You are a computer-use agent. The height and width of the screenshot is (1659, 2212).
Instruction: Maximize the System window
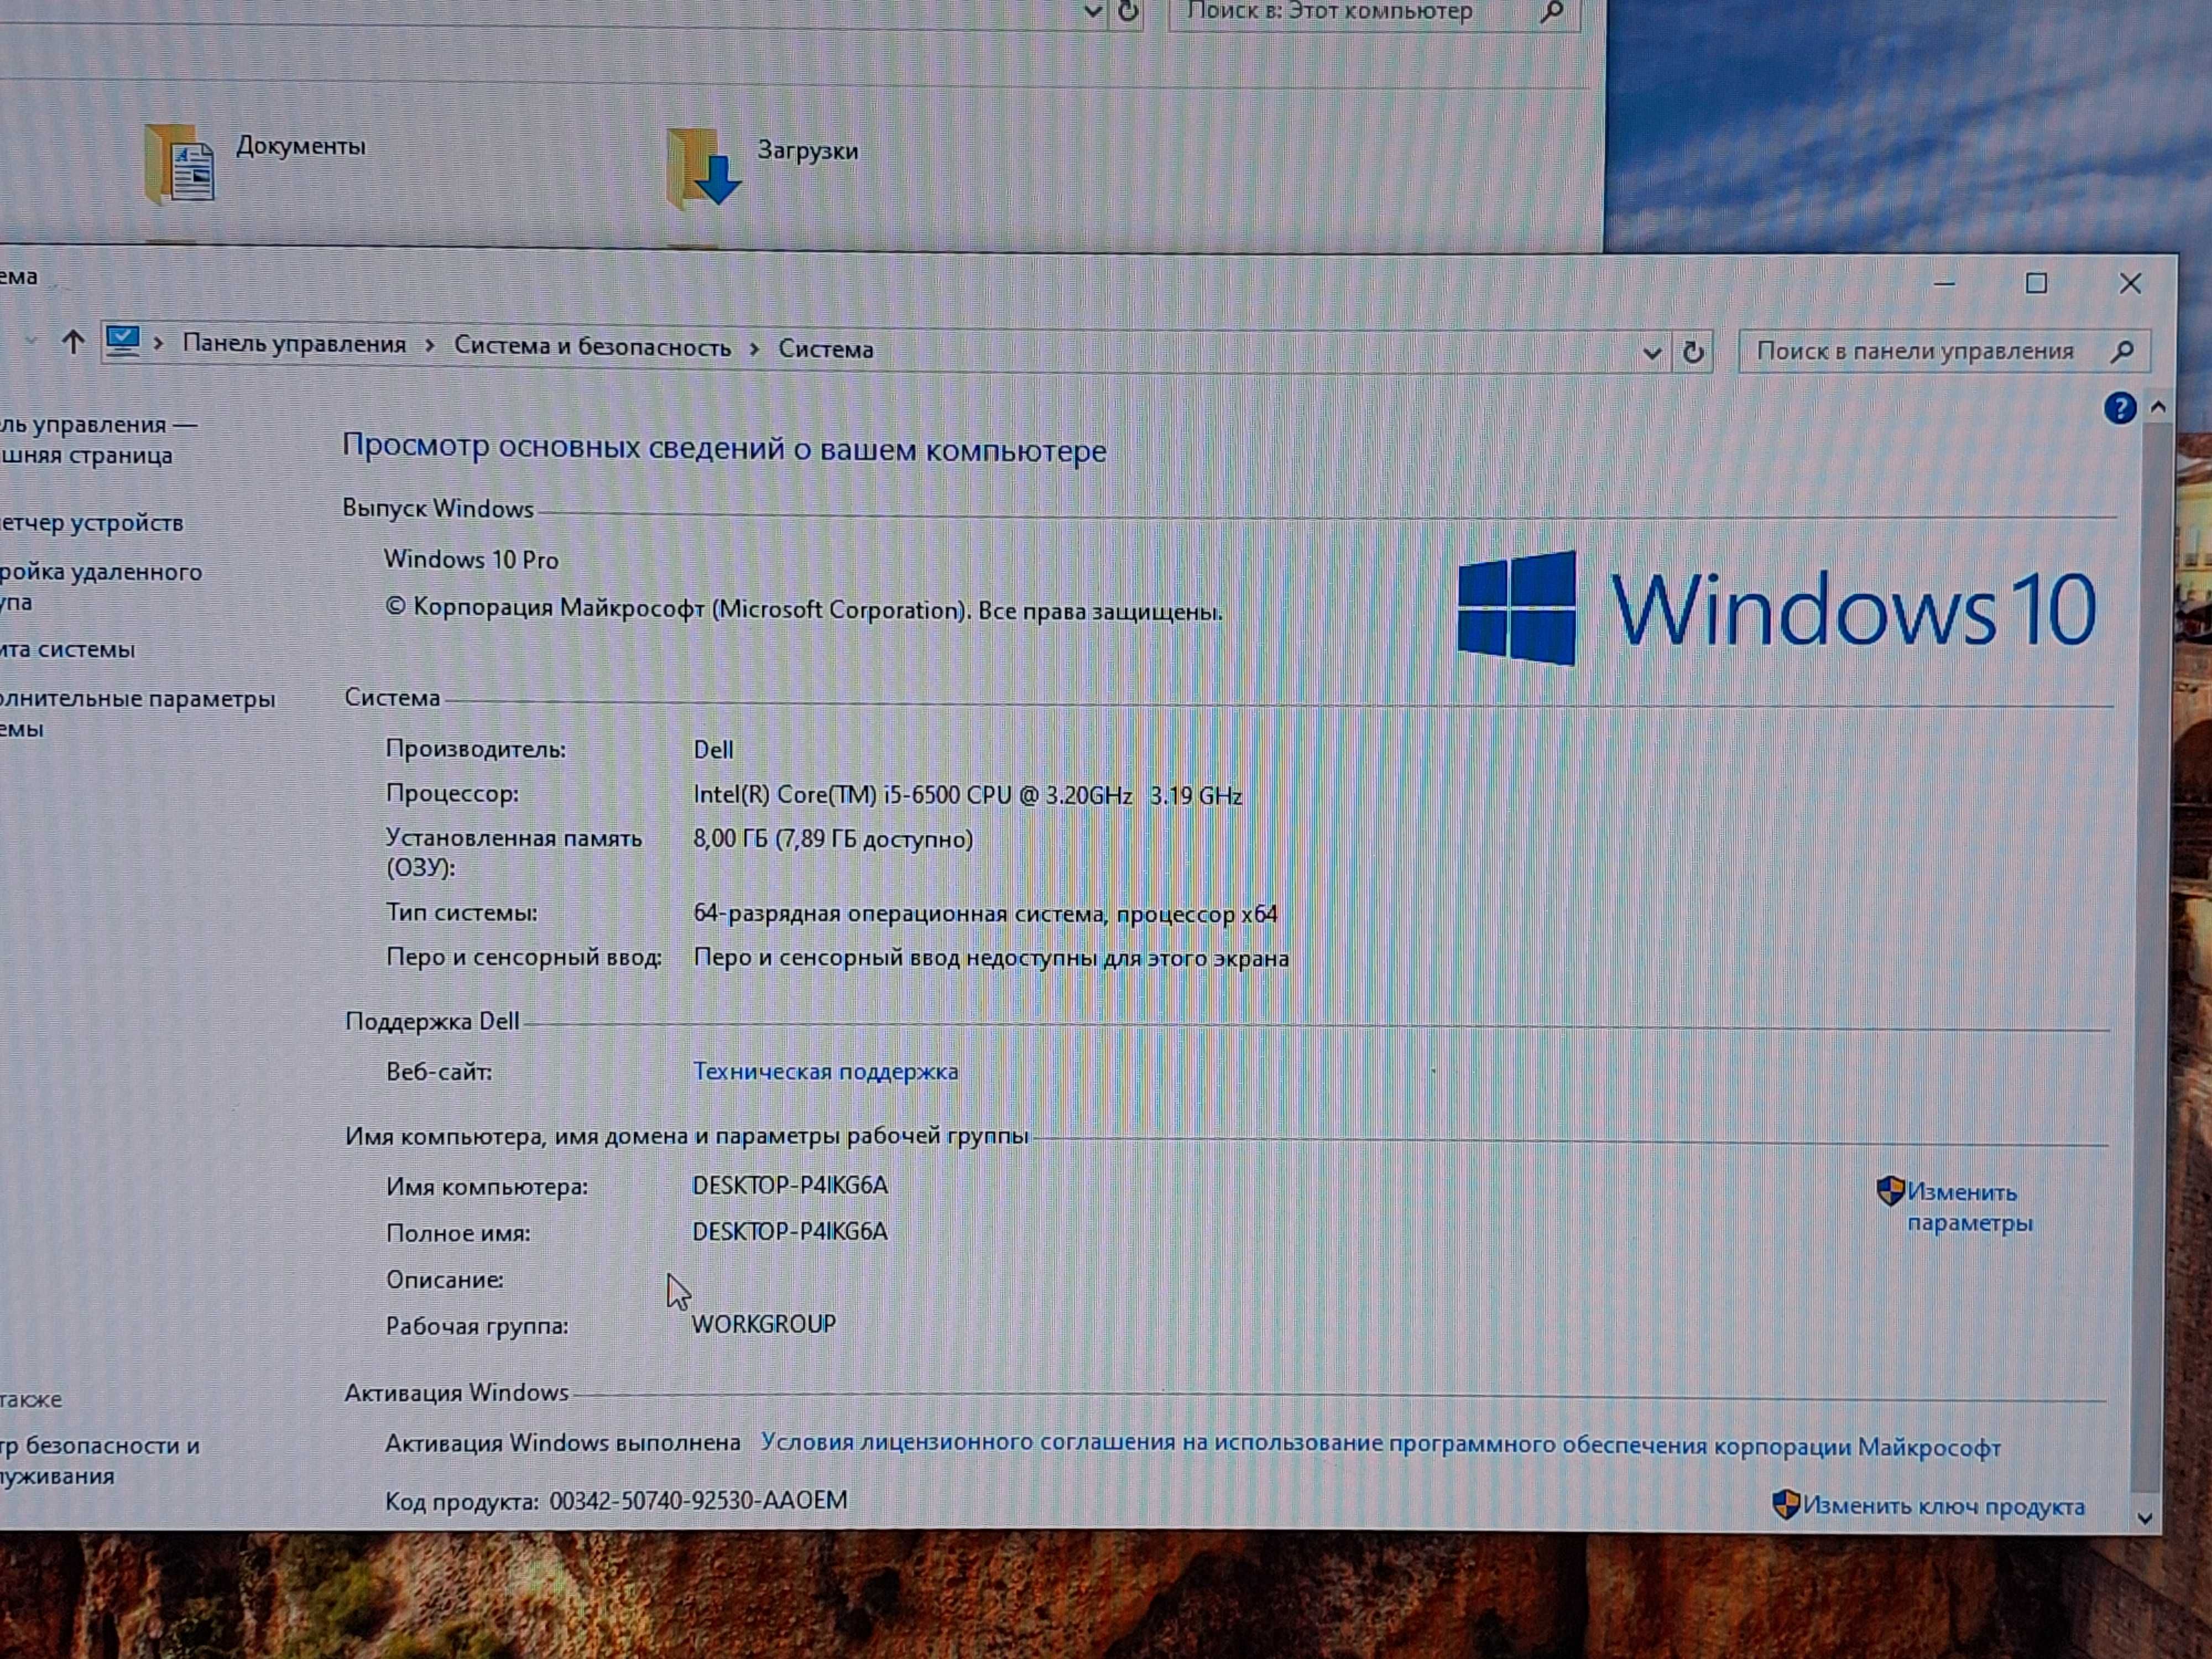[2036, 284]
